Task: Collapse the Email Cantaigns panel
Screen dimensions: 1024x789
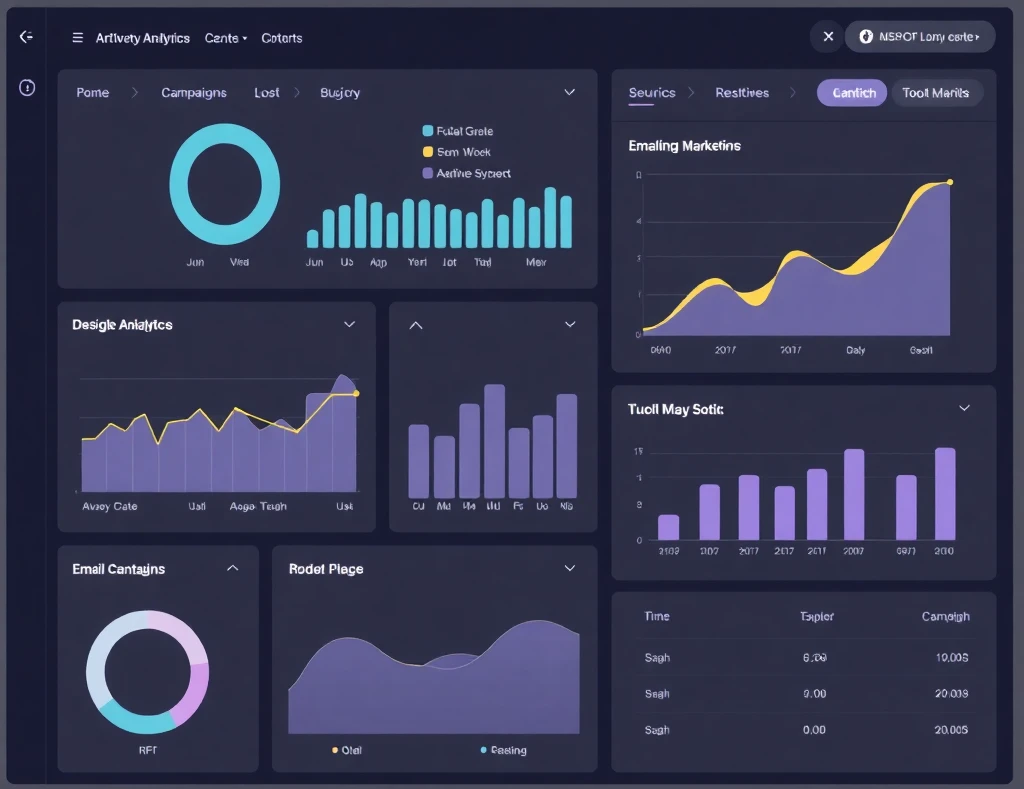Action: pos(233,568)
